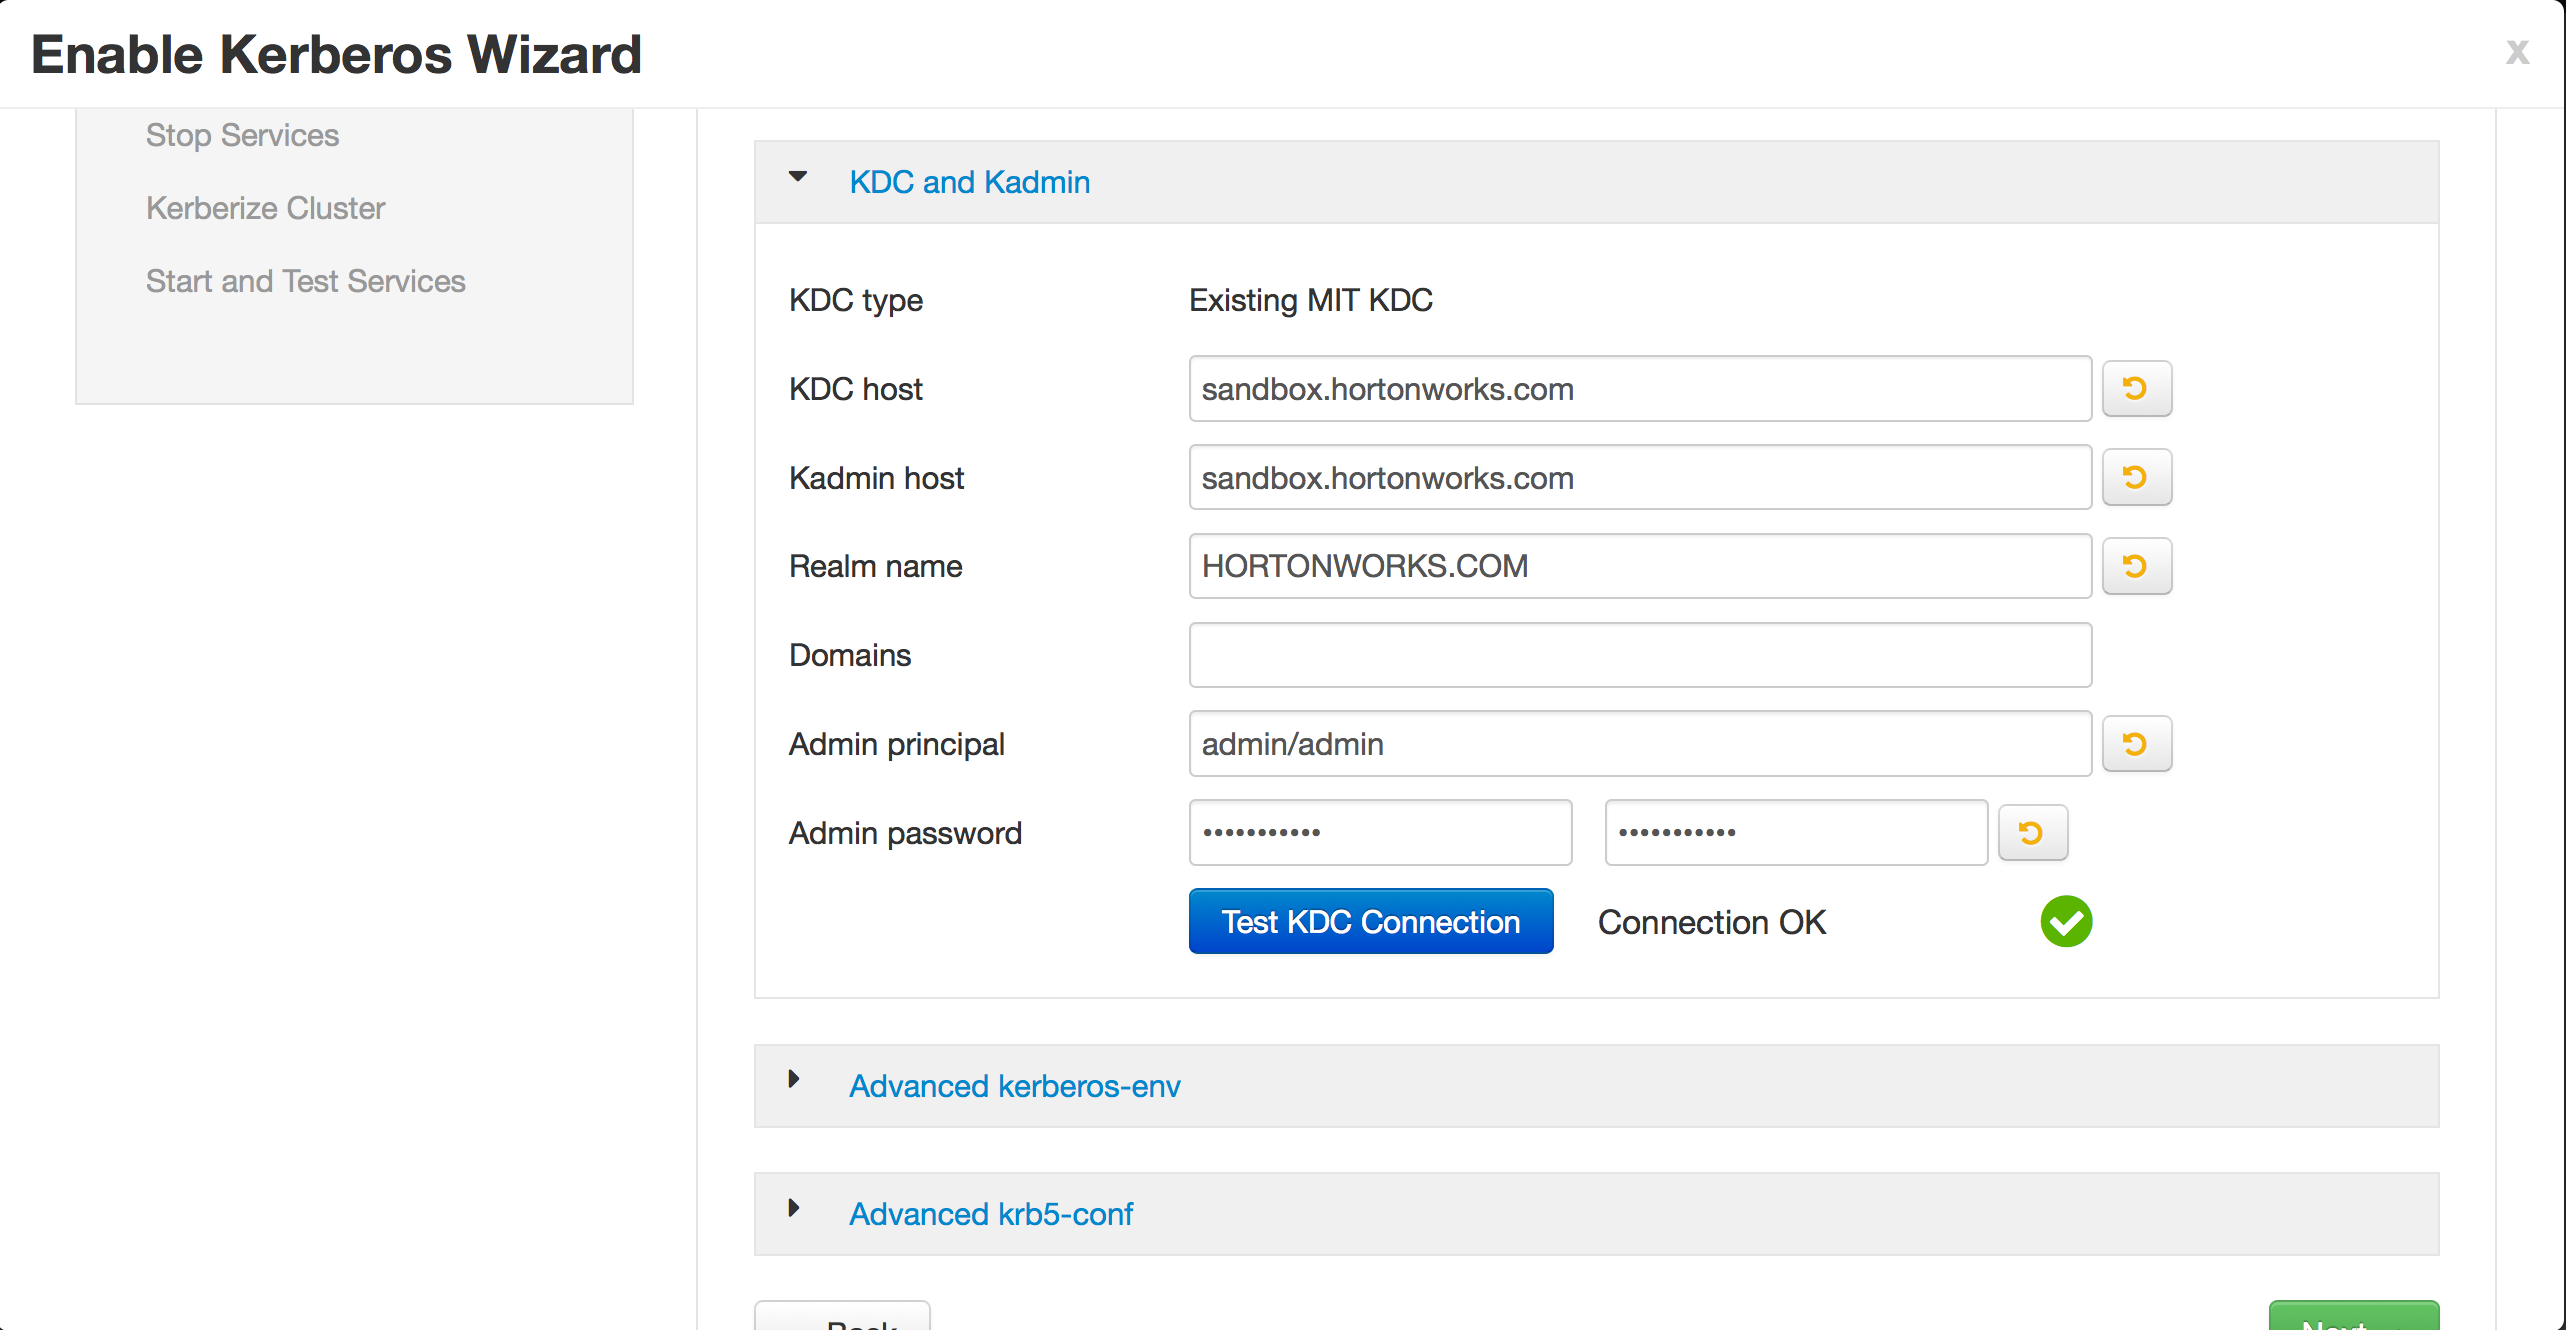
Task: Undo Admin principal field changes
Action: (2136, 744)
